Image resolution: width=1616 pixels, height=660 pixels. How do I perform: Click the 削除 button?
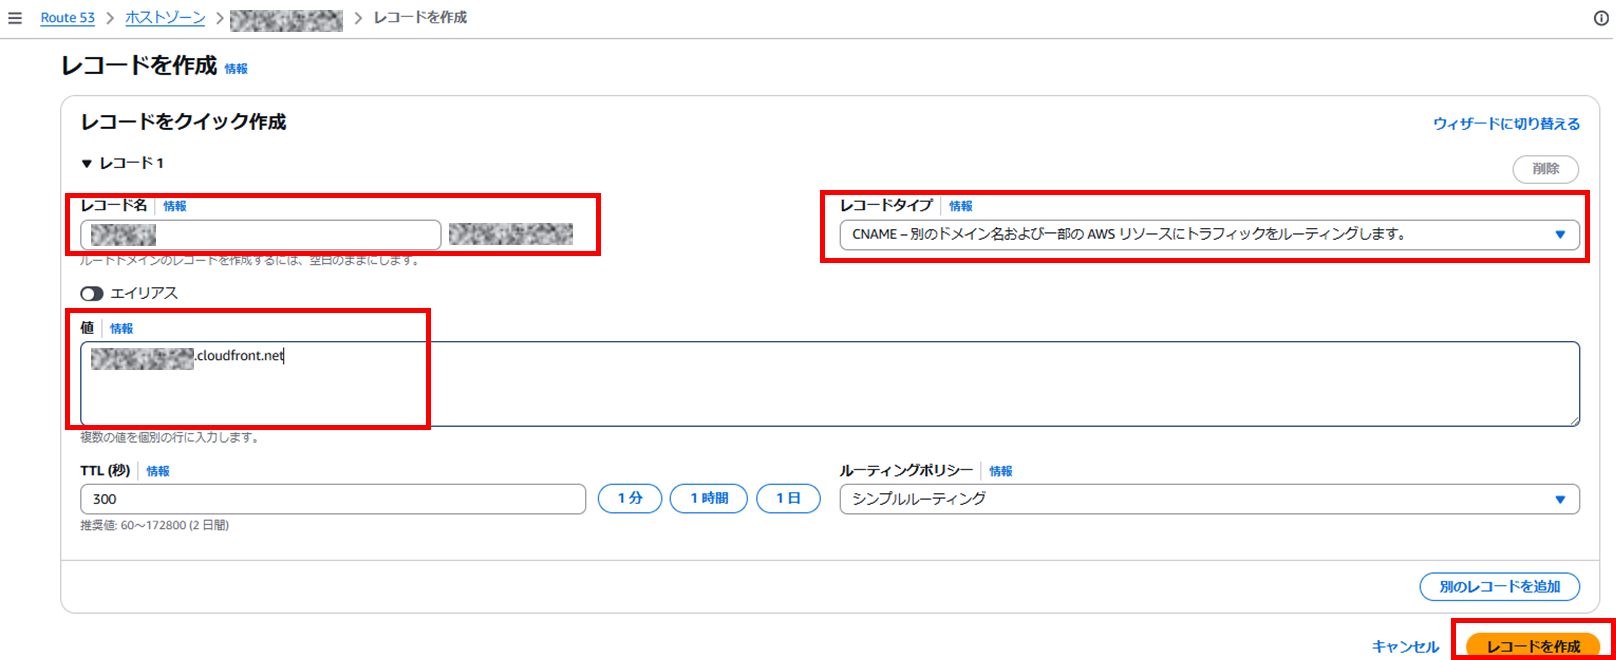pos(1545,169)
